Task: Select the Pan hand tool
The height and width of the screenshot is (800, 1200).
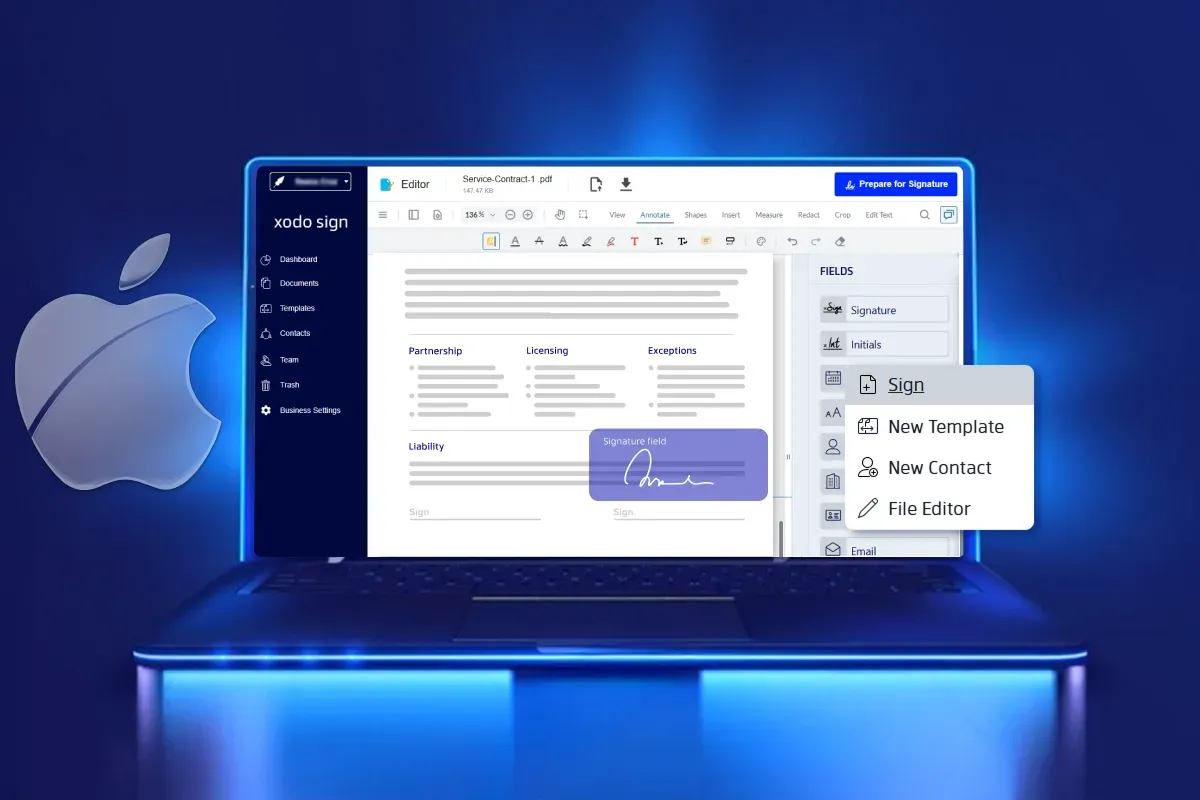Action: tap(560, 215)
